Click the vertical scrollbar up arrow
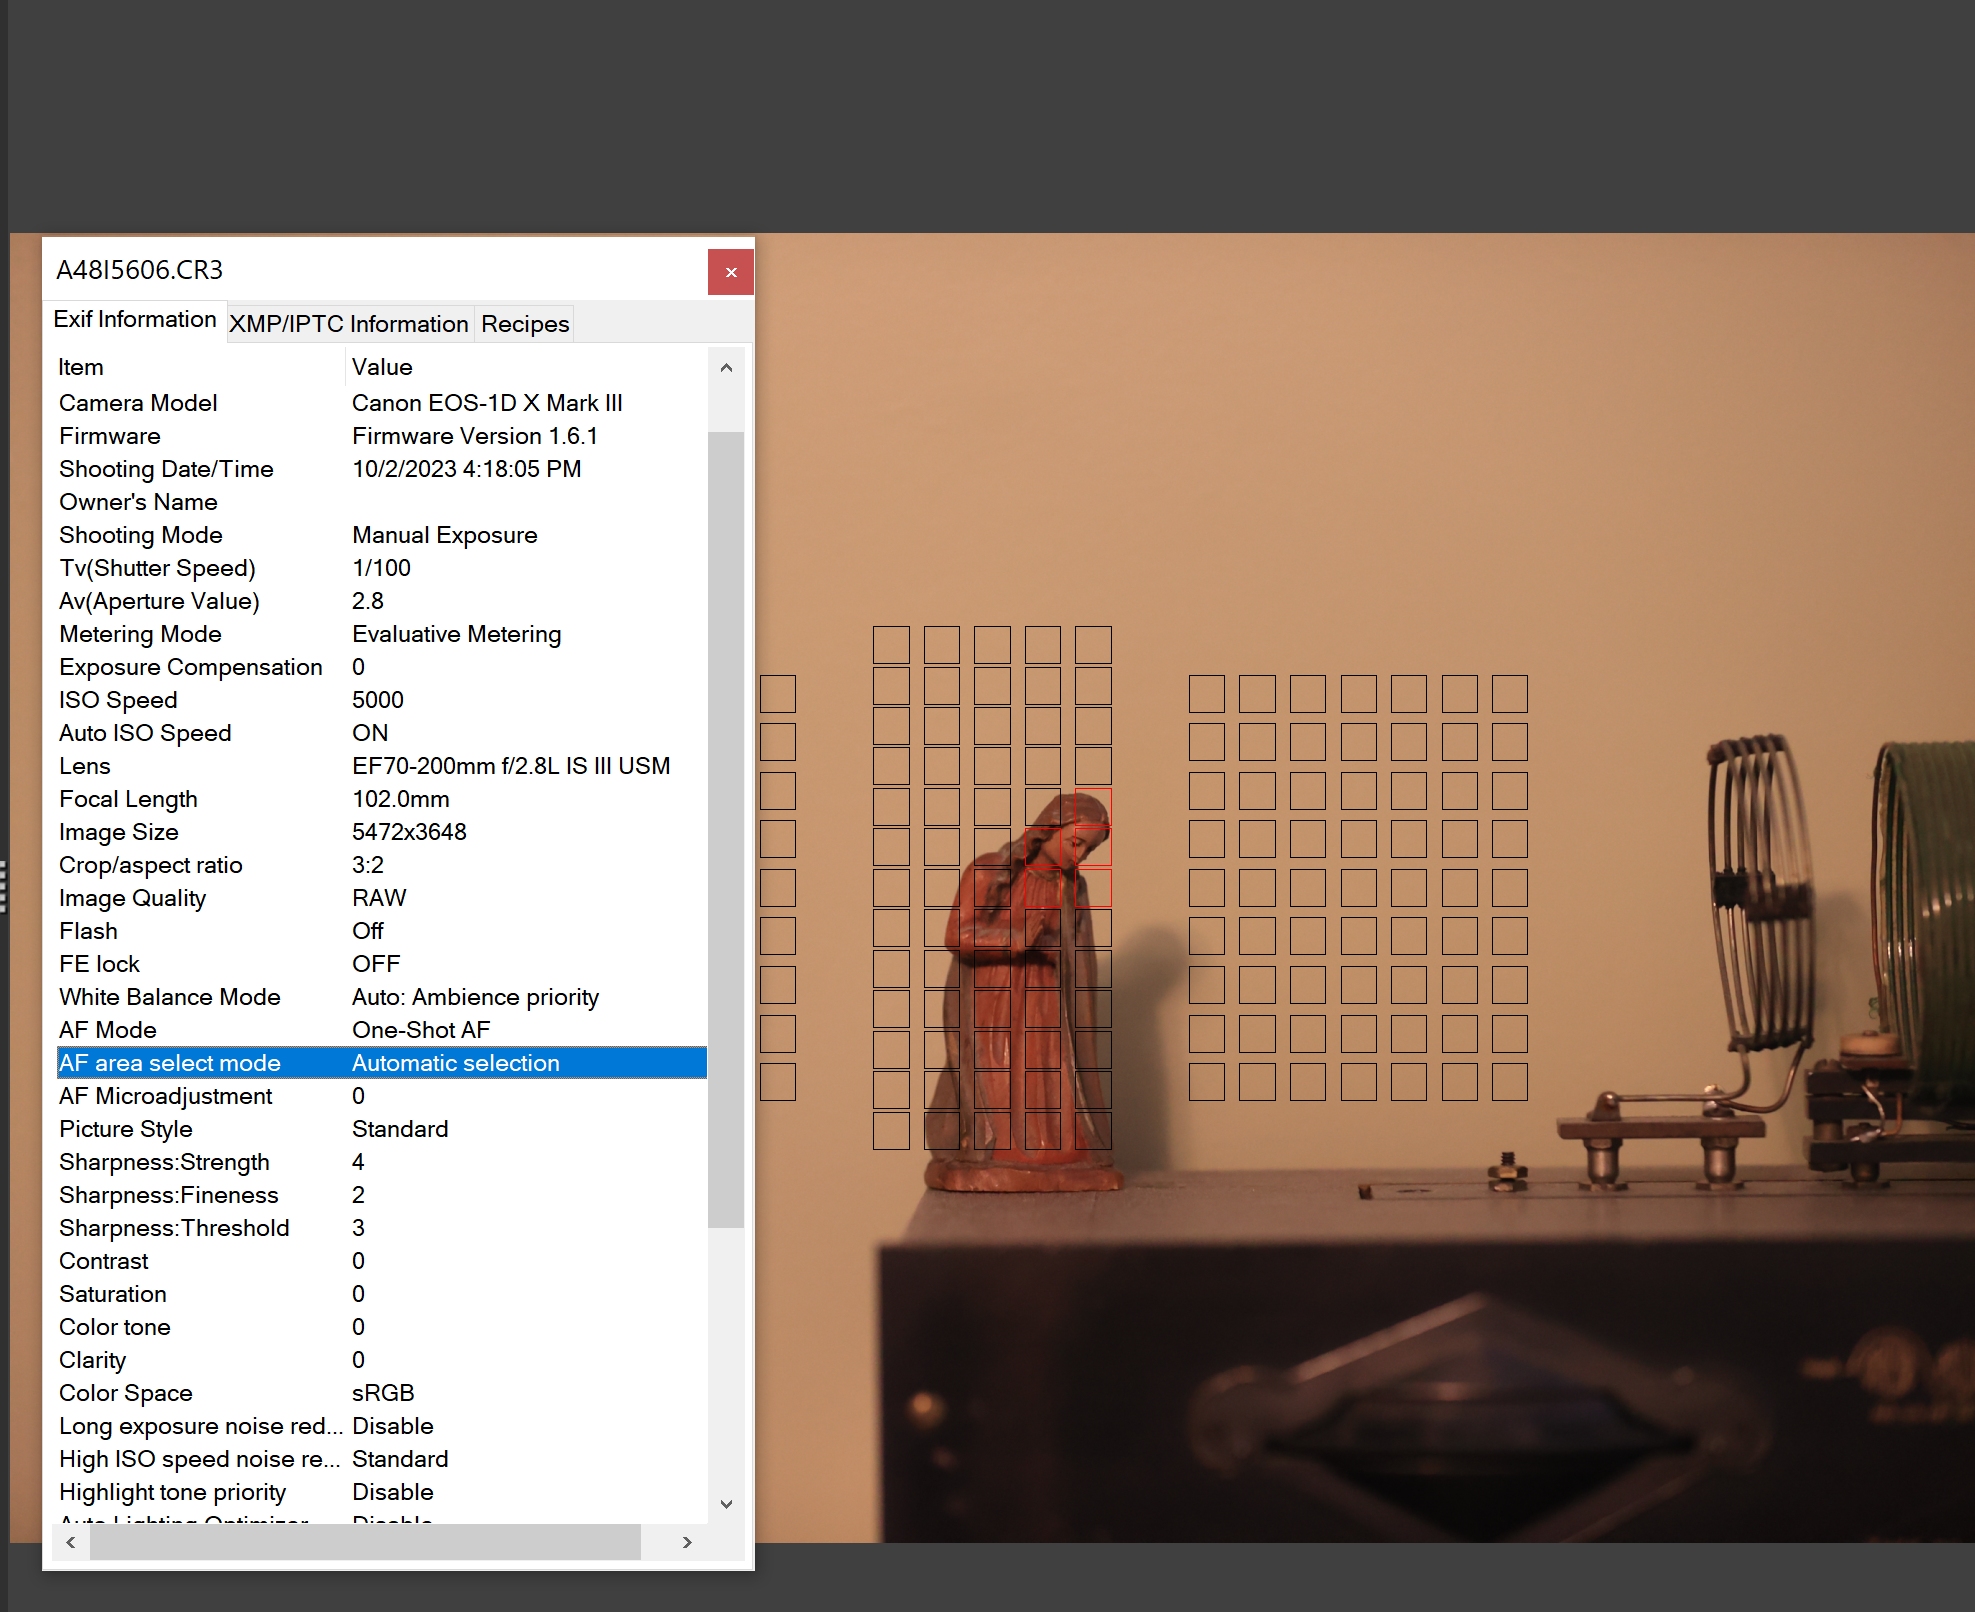This screenshot has width=1975, height=1612. (727, 366)
